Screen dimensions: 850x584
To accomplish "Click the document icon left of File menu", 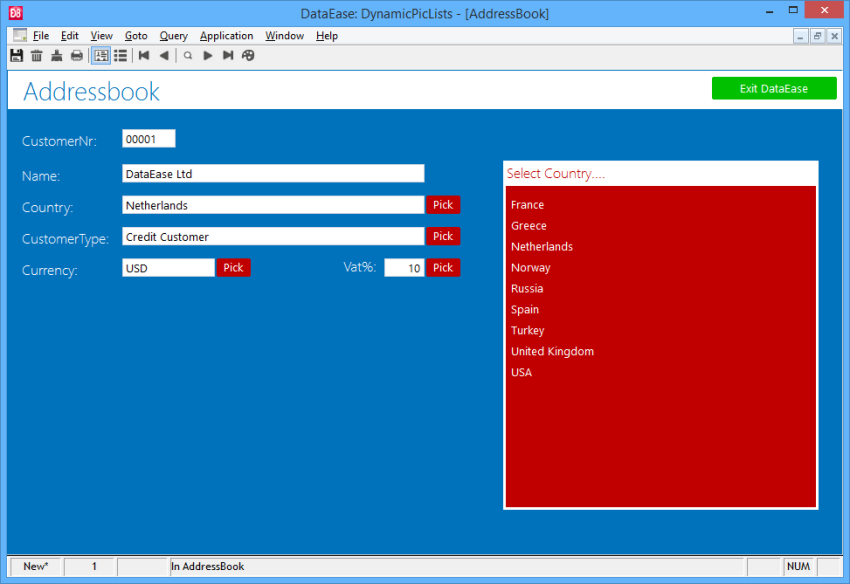I will pos(20,35).
